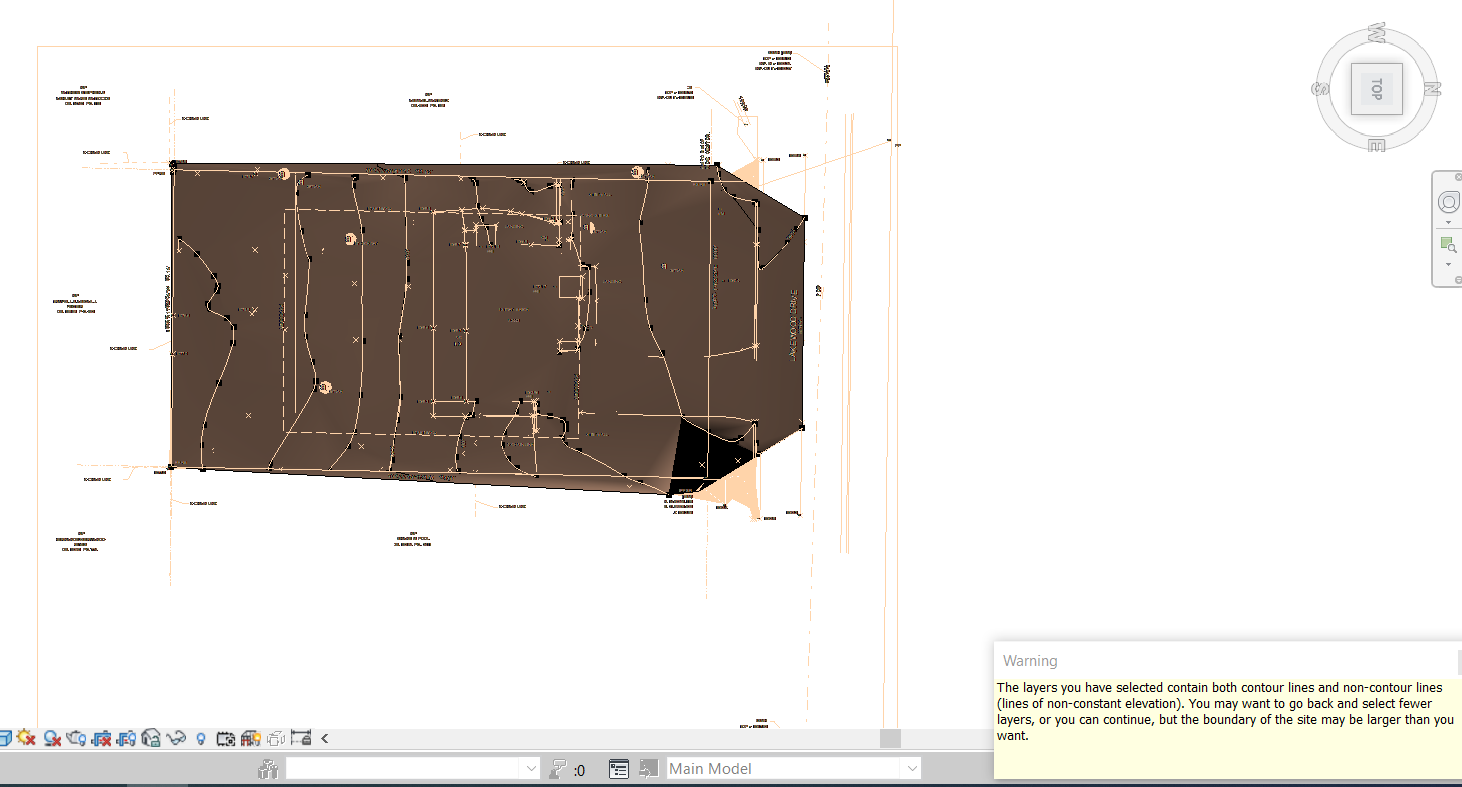1462x787 pixels.
Task: Click the Worksets icon in status bar
Action: point(268,769)
